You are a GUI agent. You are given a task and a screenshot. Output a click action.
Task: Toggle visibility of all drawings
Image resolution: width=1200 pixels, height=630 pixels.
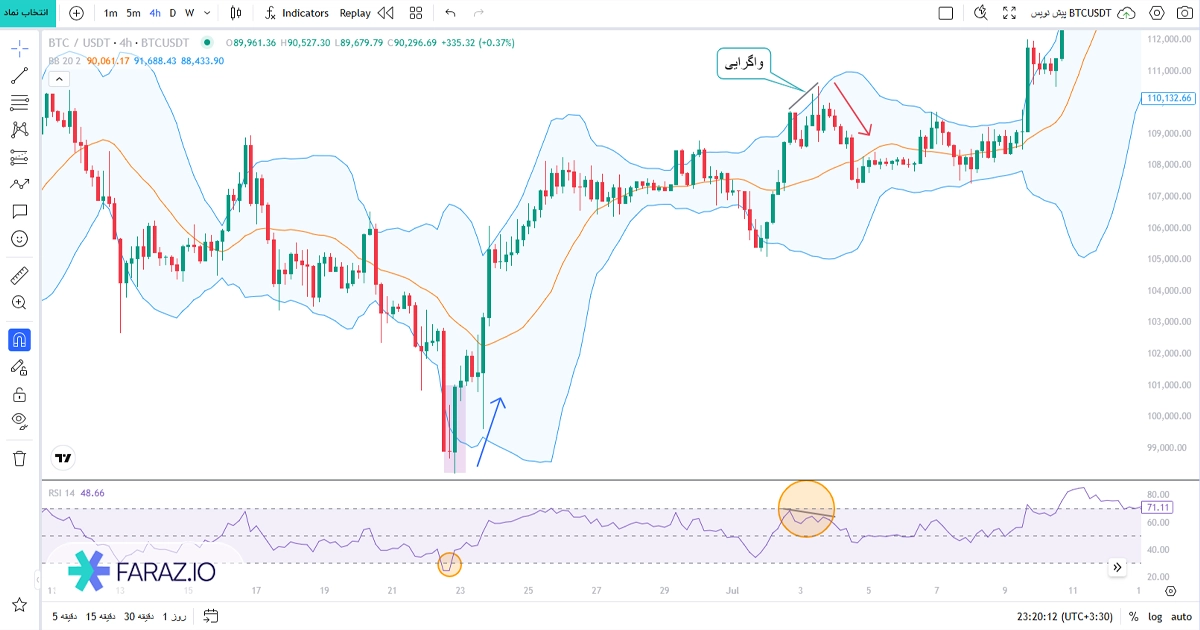[x=20, y=423]
